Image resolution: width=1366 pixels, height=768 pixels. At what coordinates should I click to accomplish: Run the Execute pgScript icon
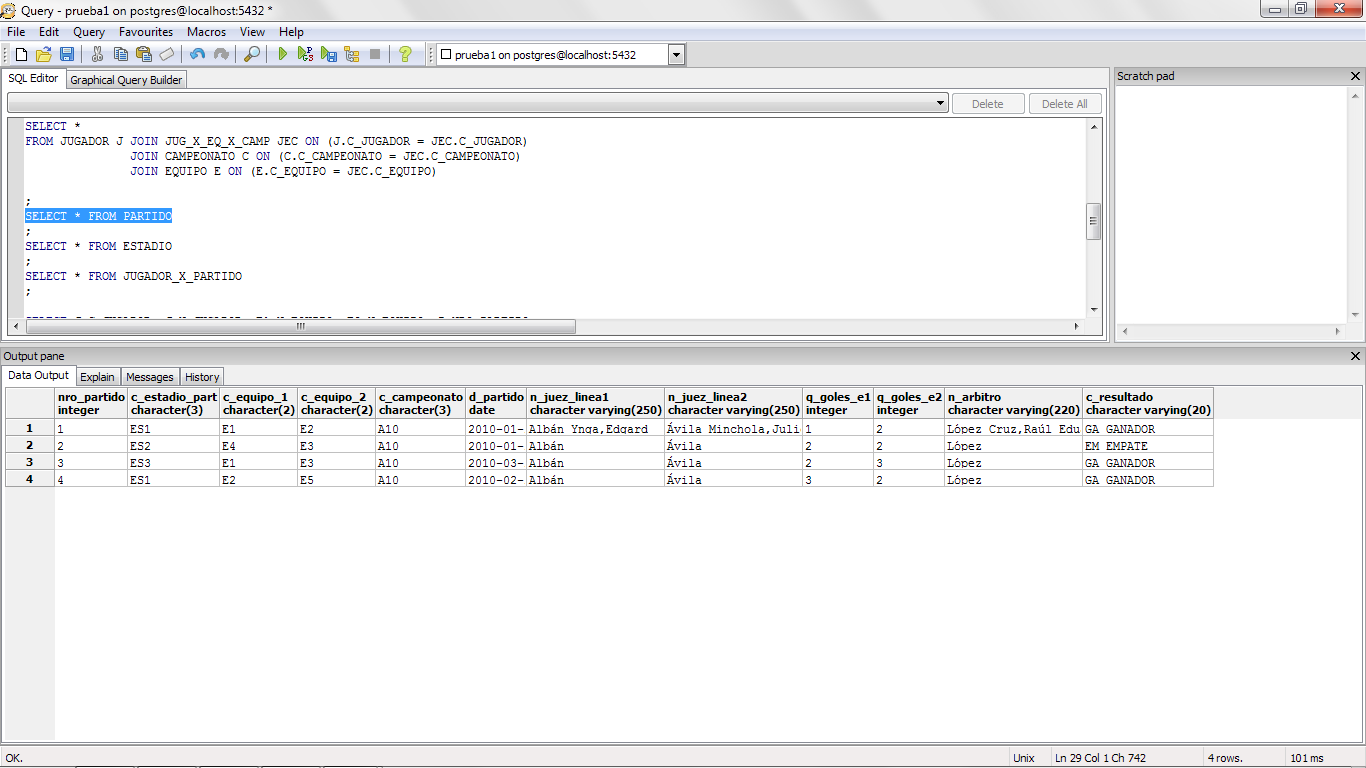pyautogui.click(x=306, y=54)
